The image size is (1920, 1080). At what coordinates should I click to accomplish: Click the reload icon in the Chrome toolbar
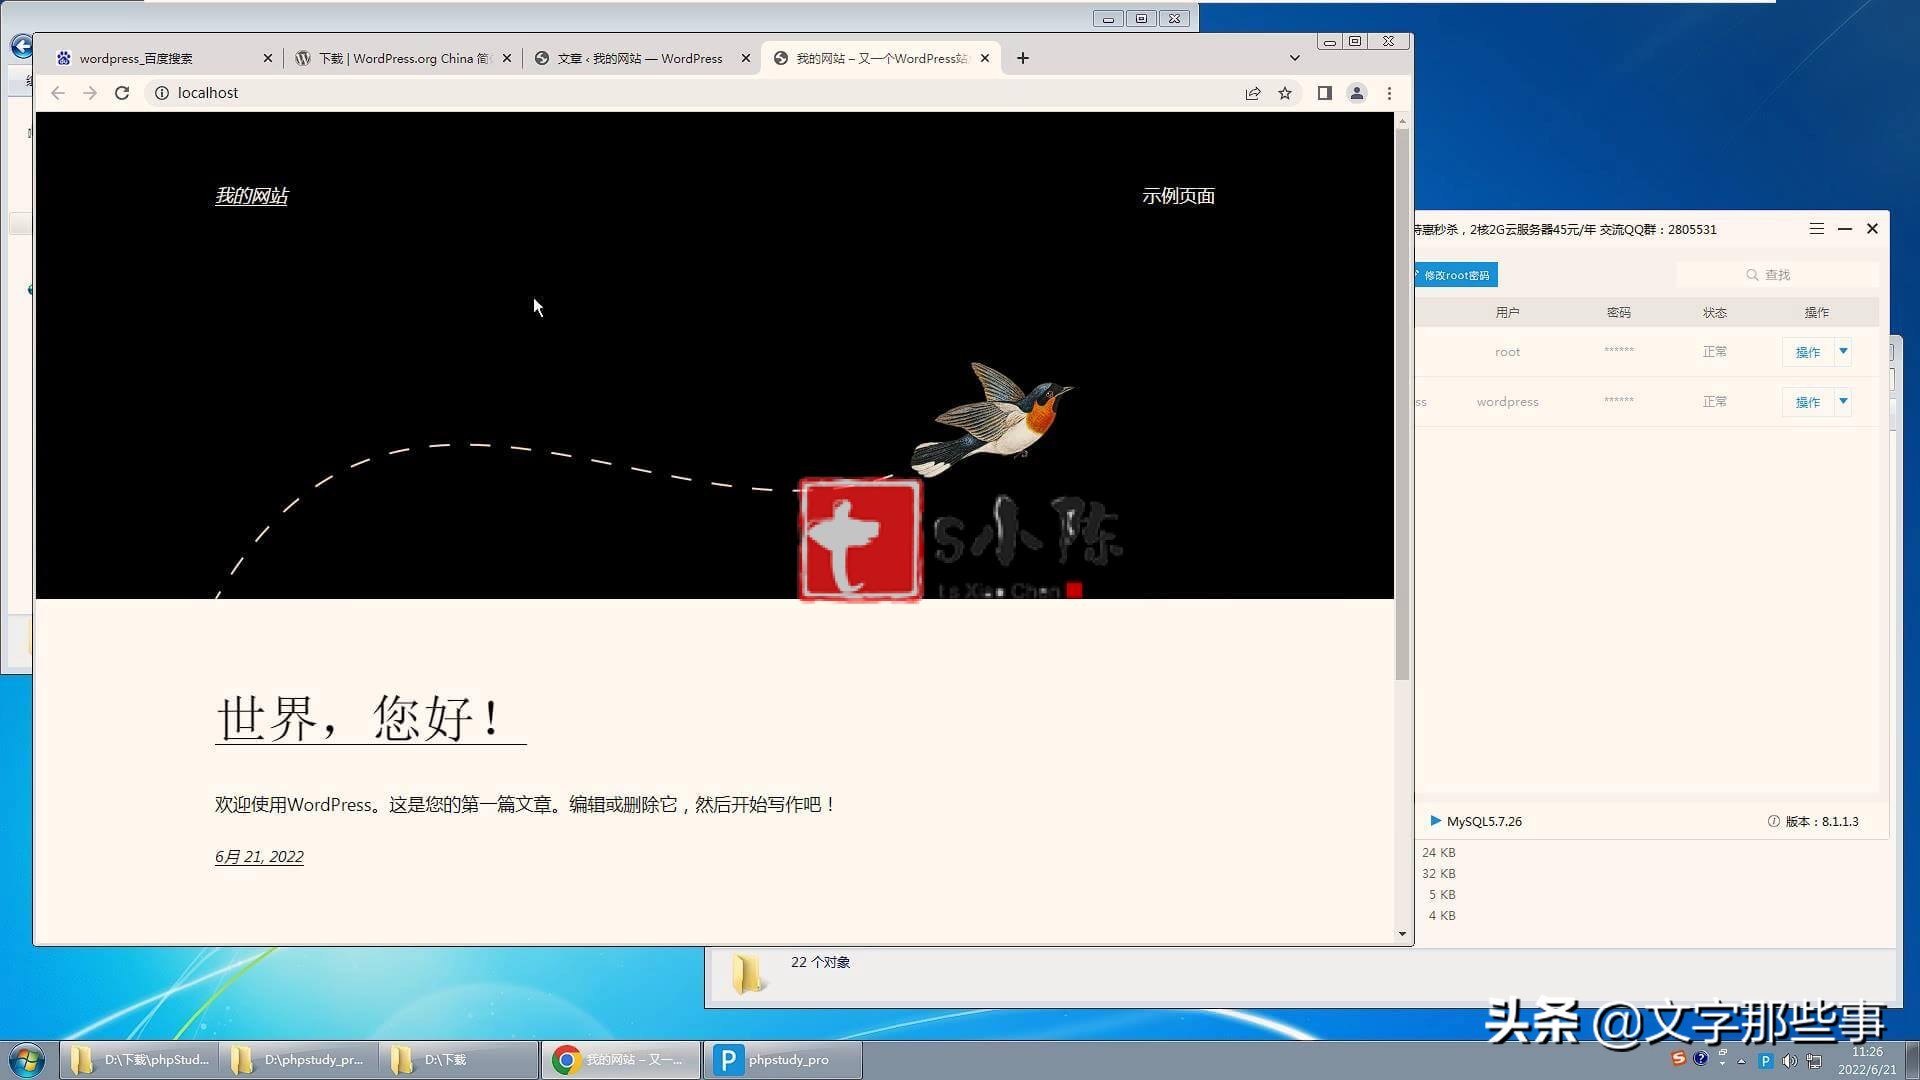click(x=122, y=92)
